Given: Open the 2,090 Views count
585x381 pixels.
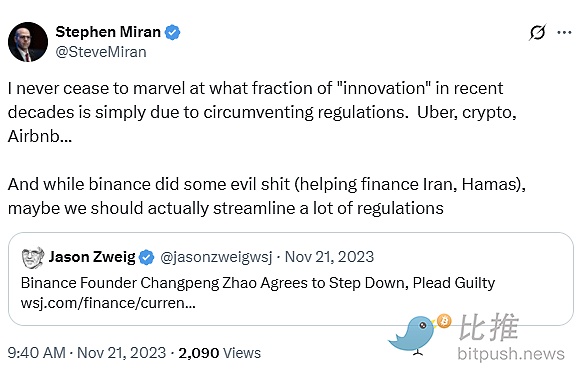Looking at the screenshot, I should point(219,353).
